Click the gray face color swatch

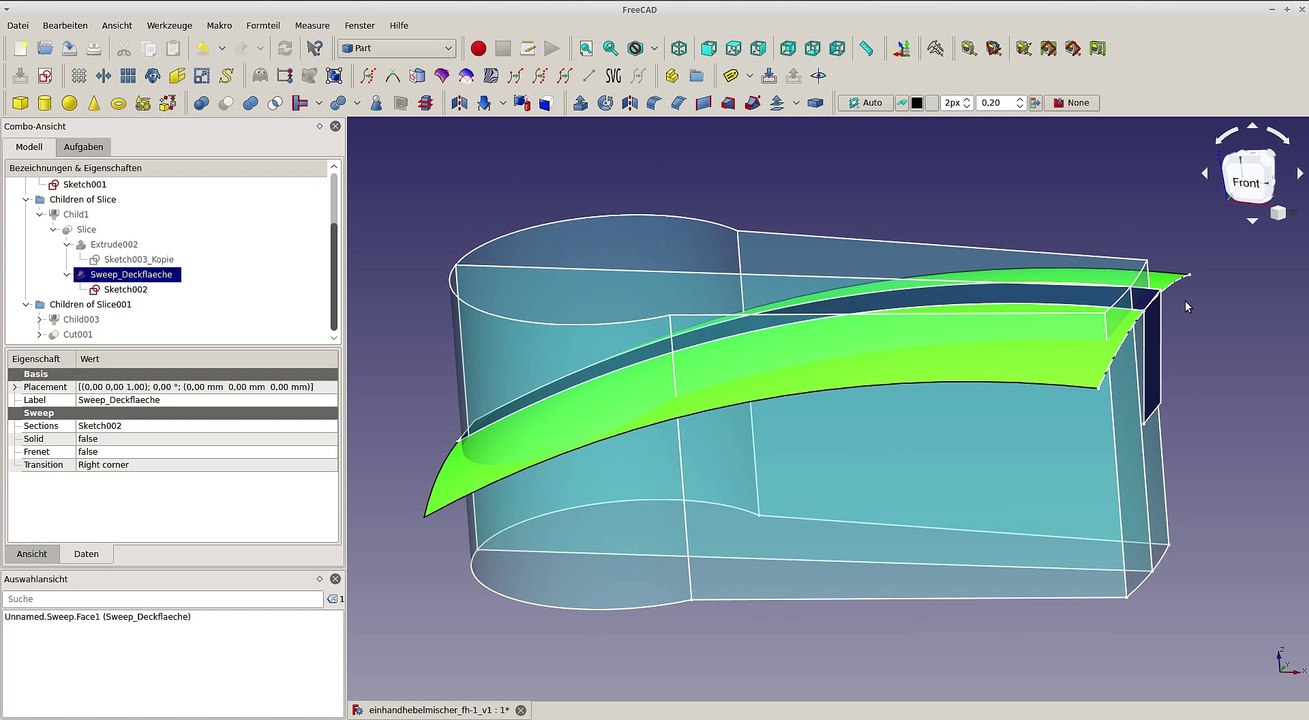pyautogui.click(x=932, y=103)
